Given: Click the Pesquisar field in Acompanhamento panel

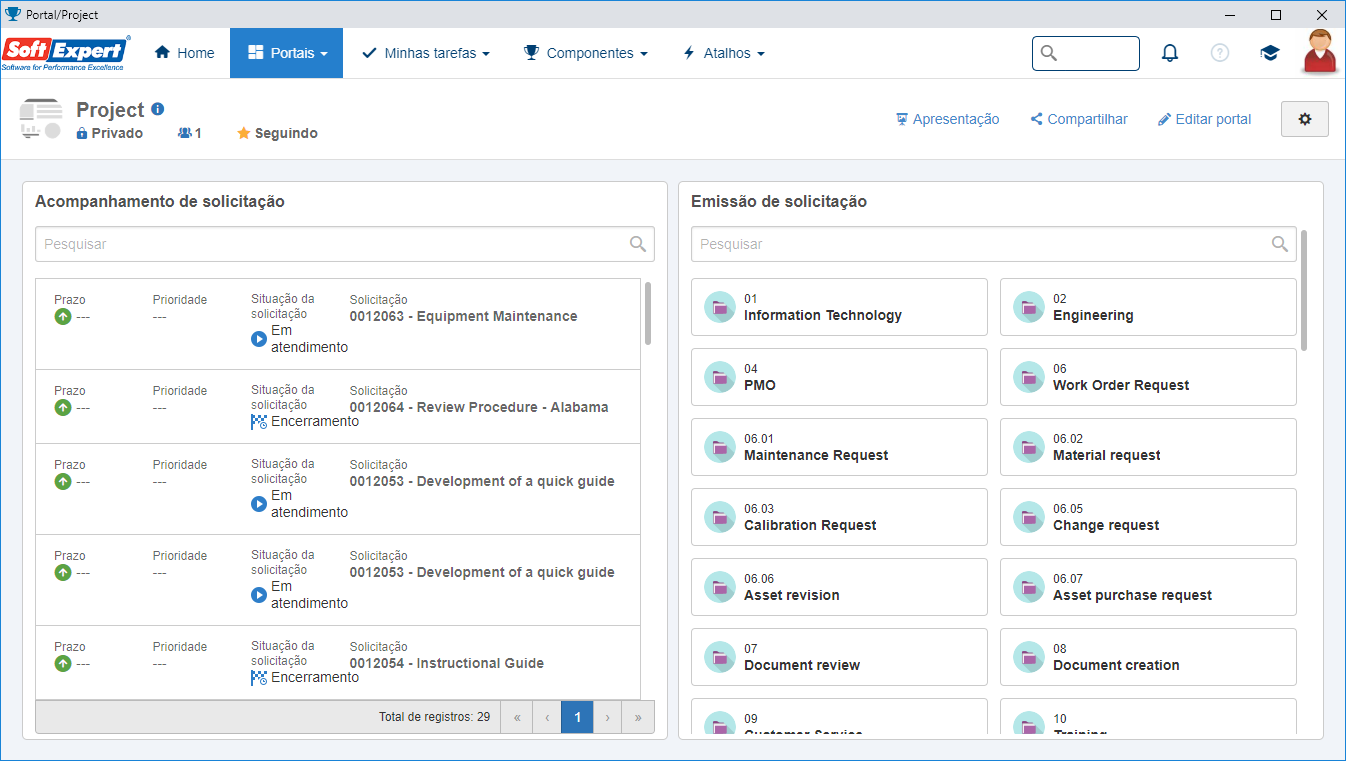Looking at the screenshot, I should (345, 244).
